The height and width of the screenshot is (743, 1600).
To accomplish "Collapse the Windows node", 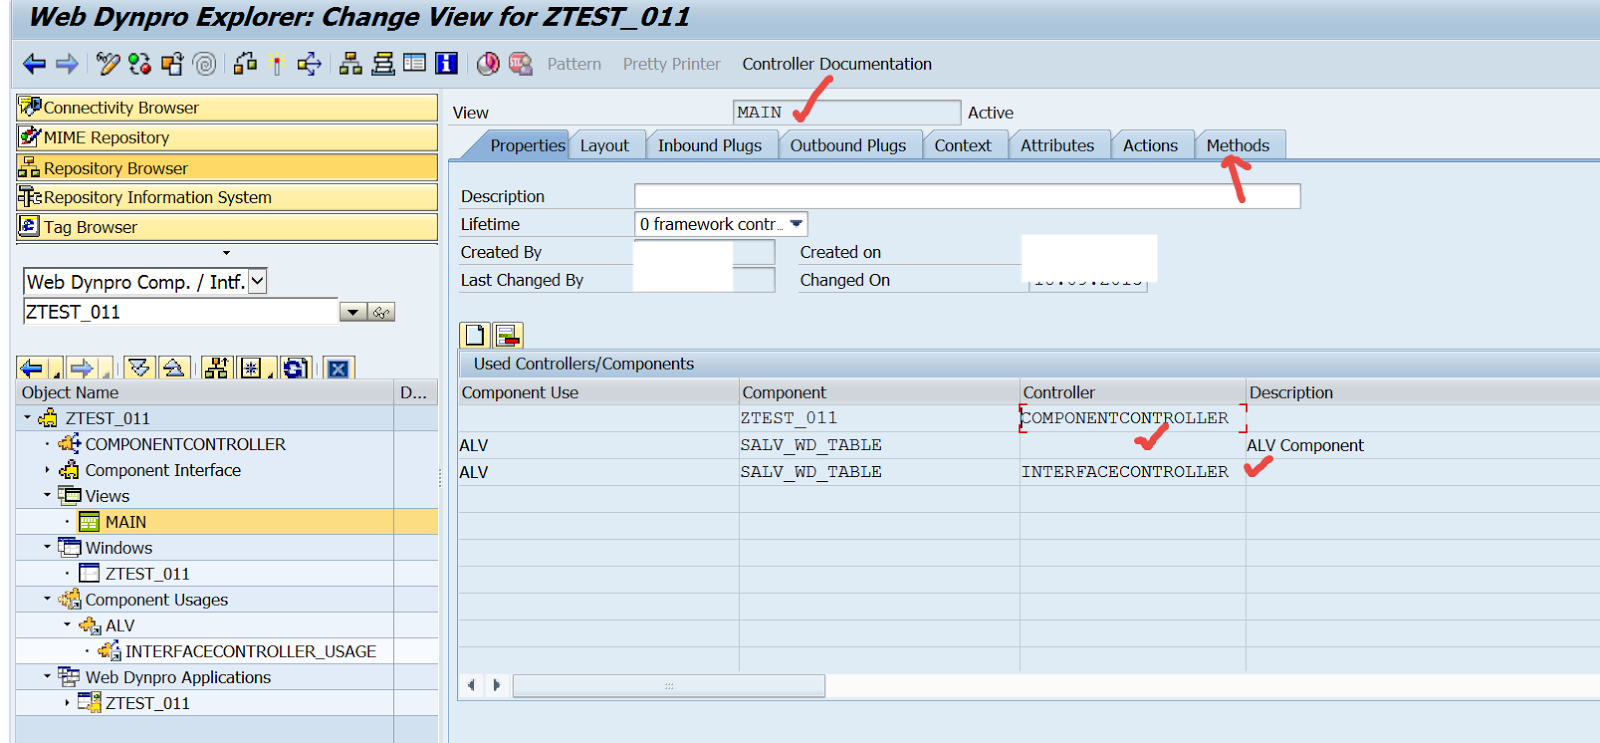I will (47, 548).
